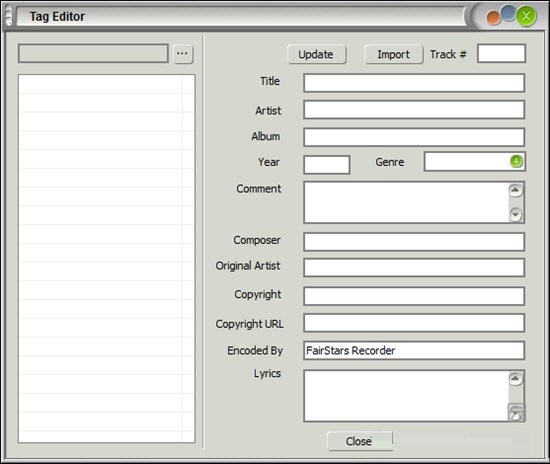Screen dimensions: 550x464
Task: Click the Close button
Action: click(x=360, y=441)
